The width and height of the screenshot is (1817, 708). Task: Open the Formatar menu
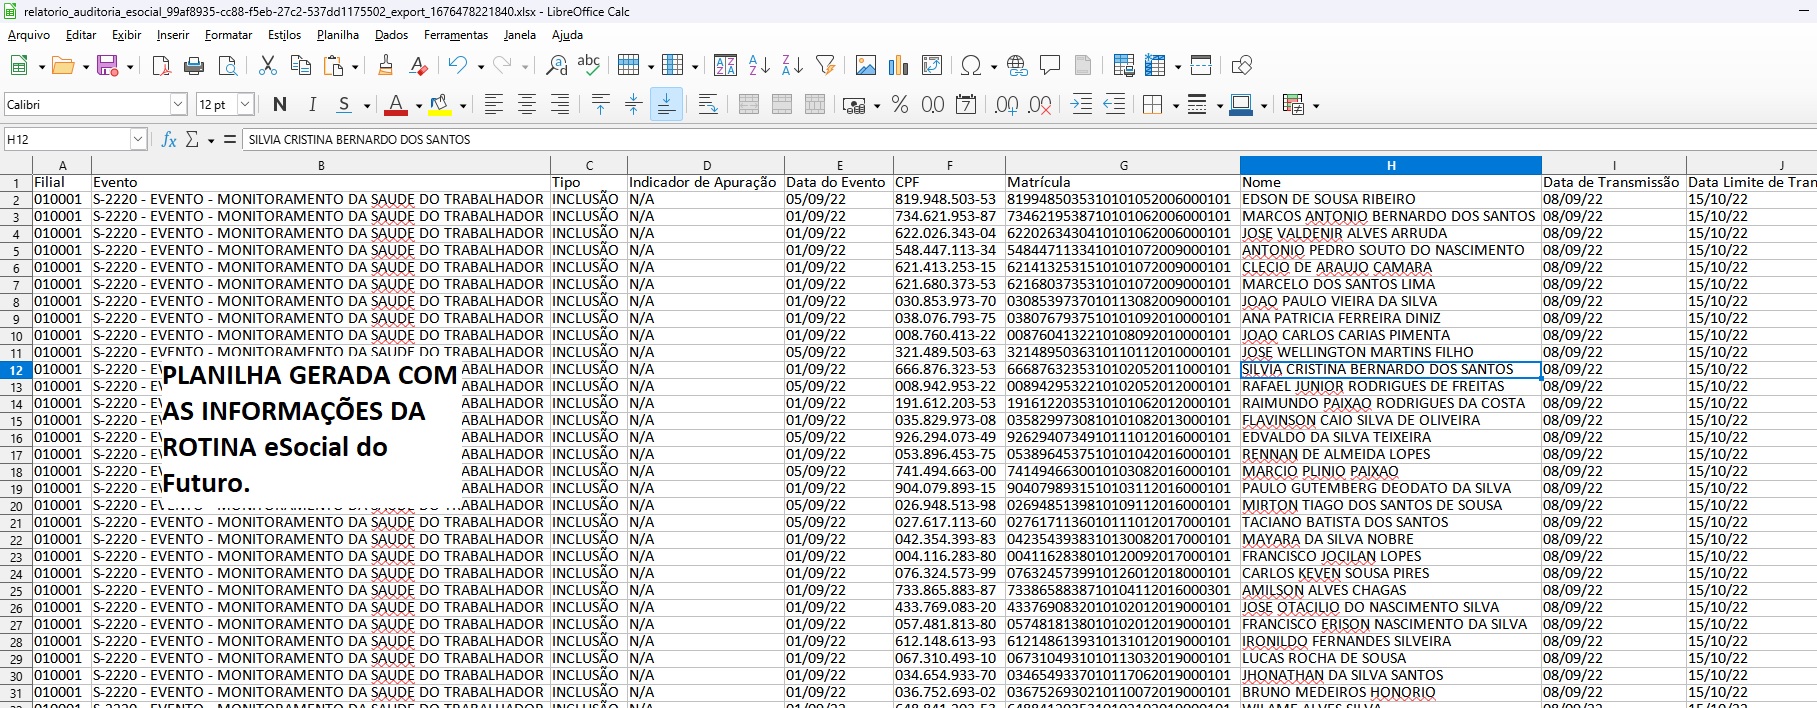coord(228,35)
